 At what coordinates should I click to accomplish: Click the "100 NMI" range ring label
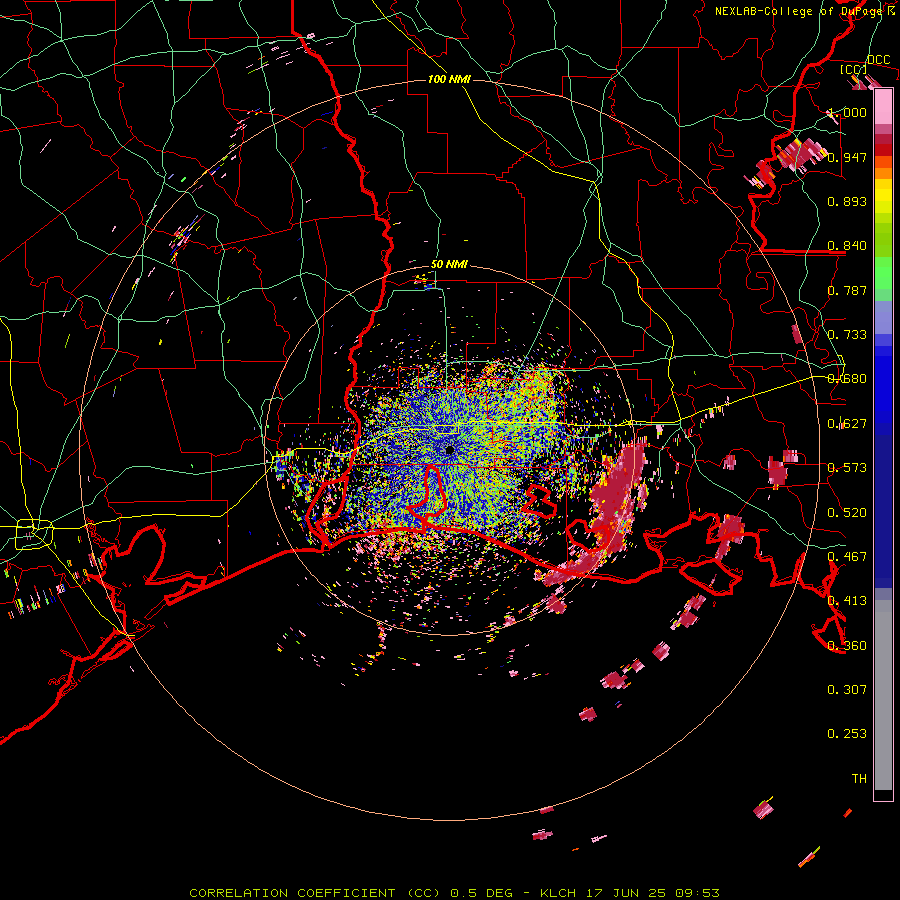pos(449,79)
